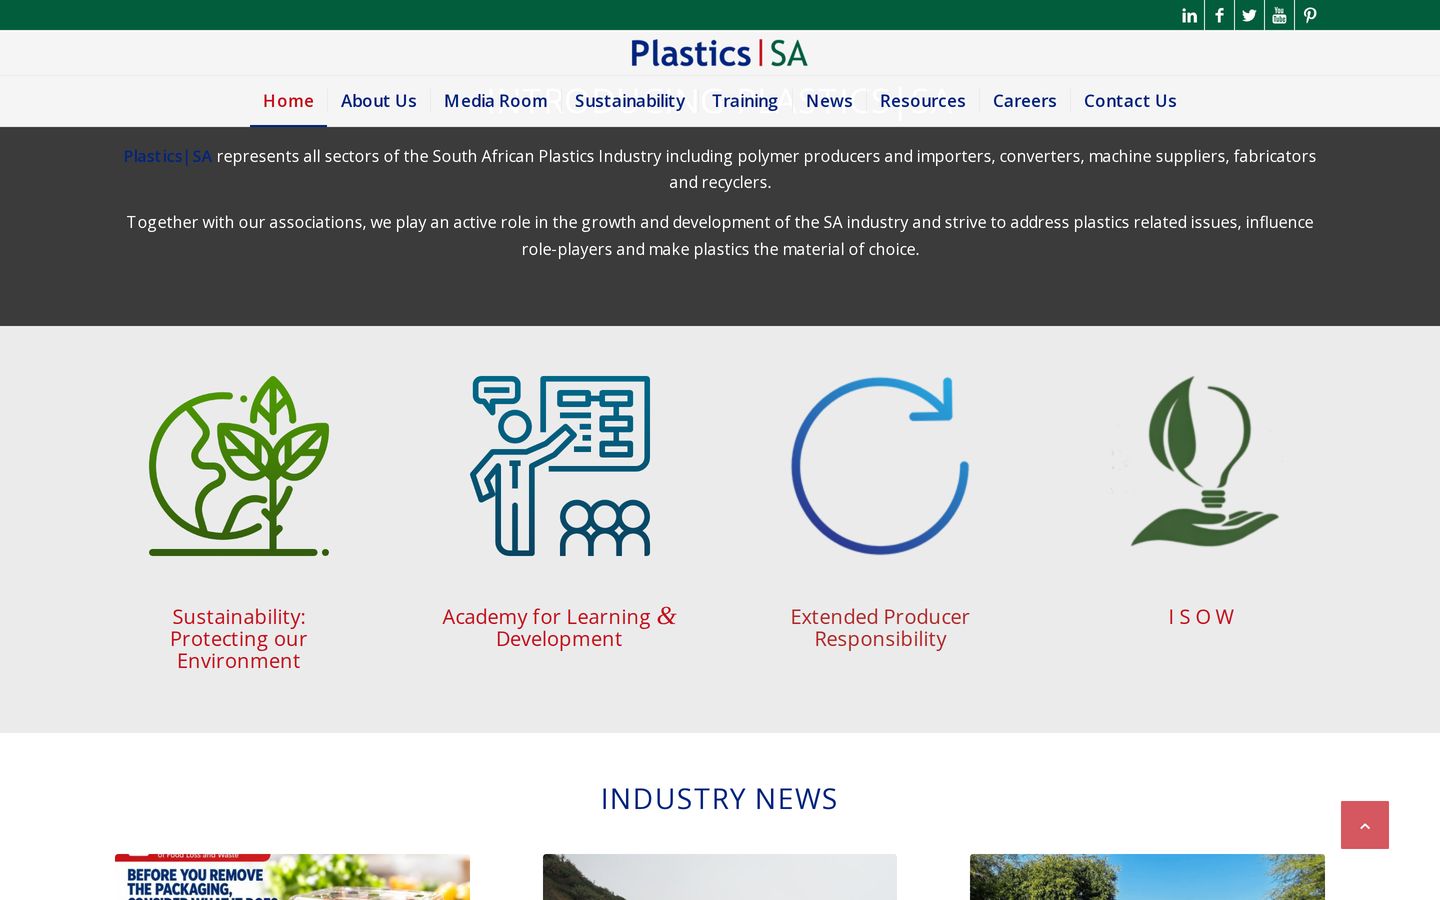
Task: Open the About Us menu
Action: [x=378, y=101]
